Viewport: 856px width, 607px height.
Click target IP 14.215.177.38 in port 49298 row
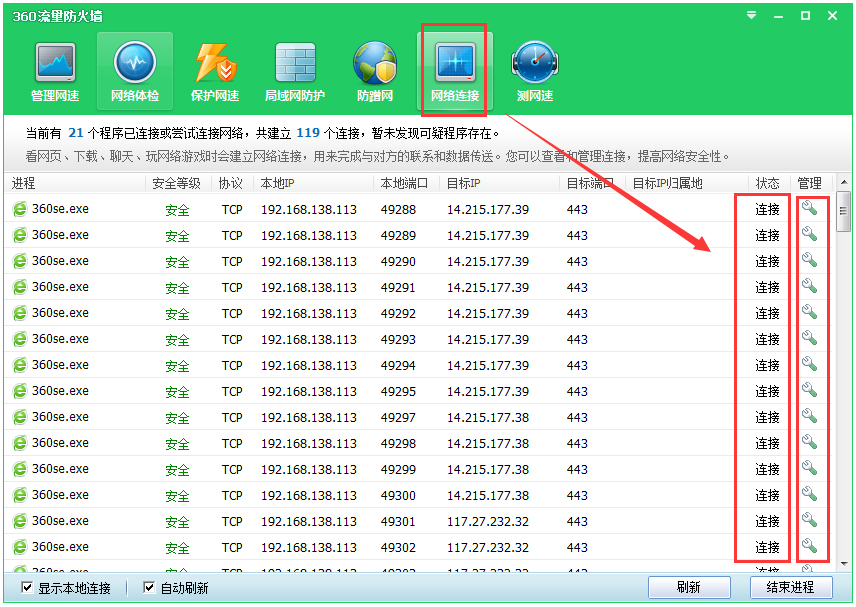click(x=488, y=443)
